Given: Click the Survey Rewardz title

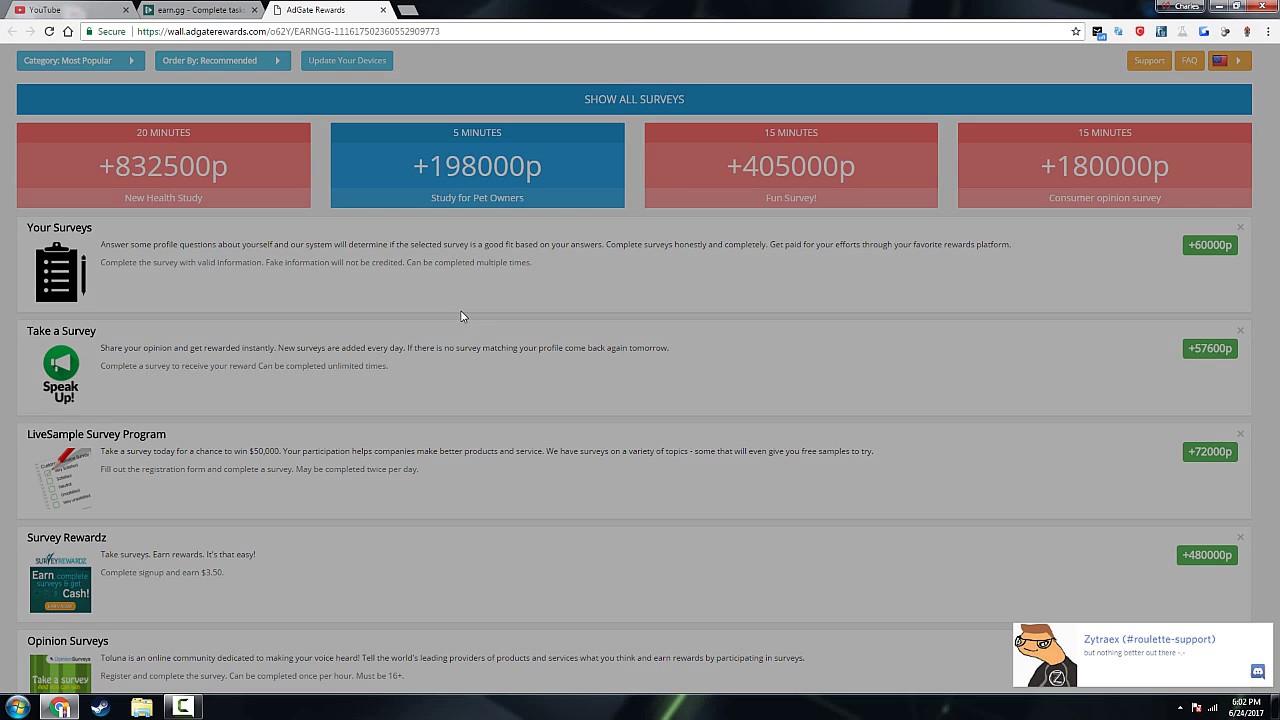Looking at the screenshot, I should coord(66,537).
